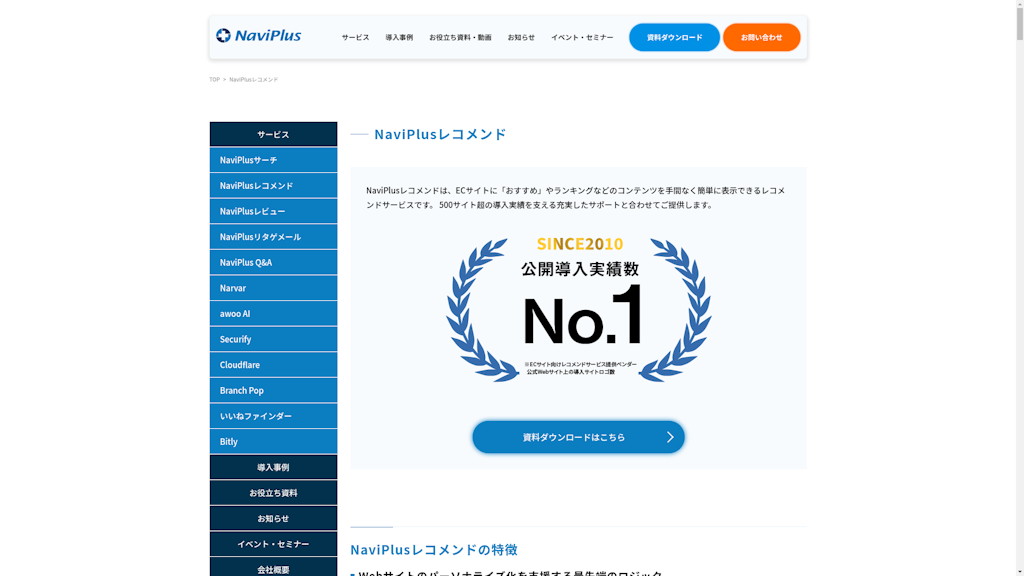Select Cloudflare in the sidebar list

273,365
